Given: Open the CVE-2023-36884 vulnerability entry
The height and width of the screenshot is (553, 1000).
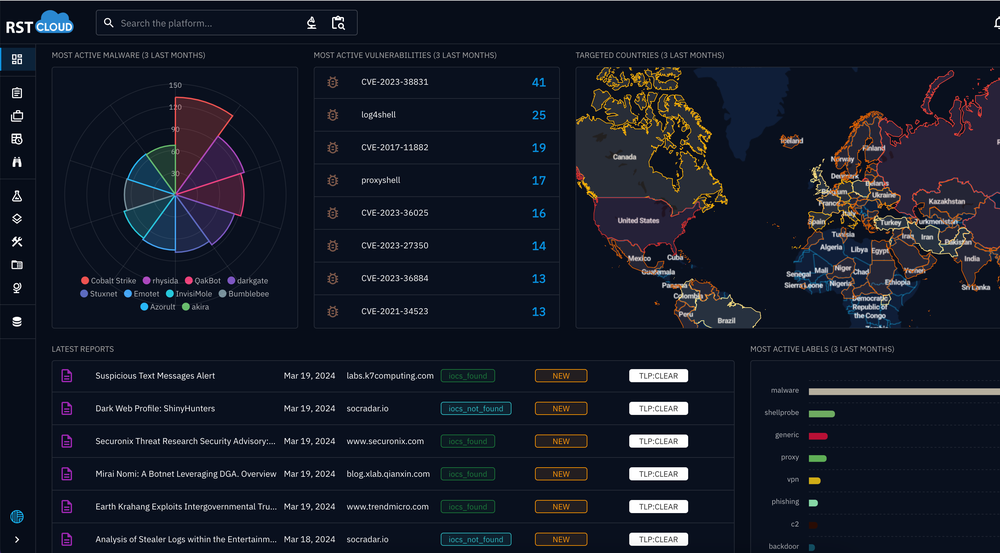Looking at the screenshot, I should 436,279.
